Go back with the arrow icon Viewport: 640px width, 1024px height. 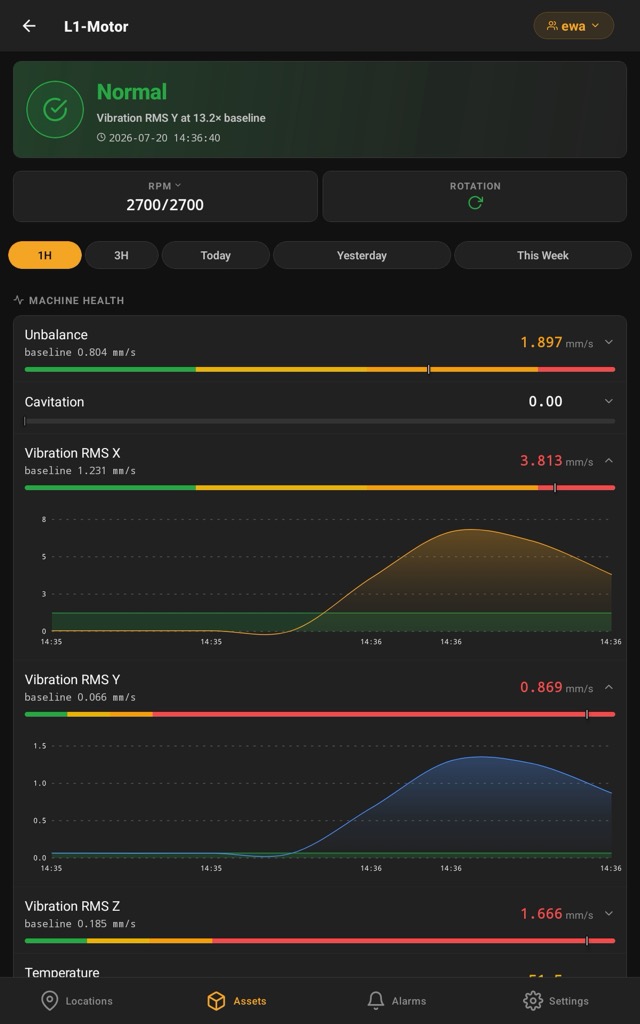click(x=29, y=26)
